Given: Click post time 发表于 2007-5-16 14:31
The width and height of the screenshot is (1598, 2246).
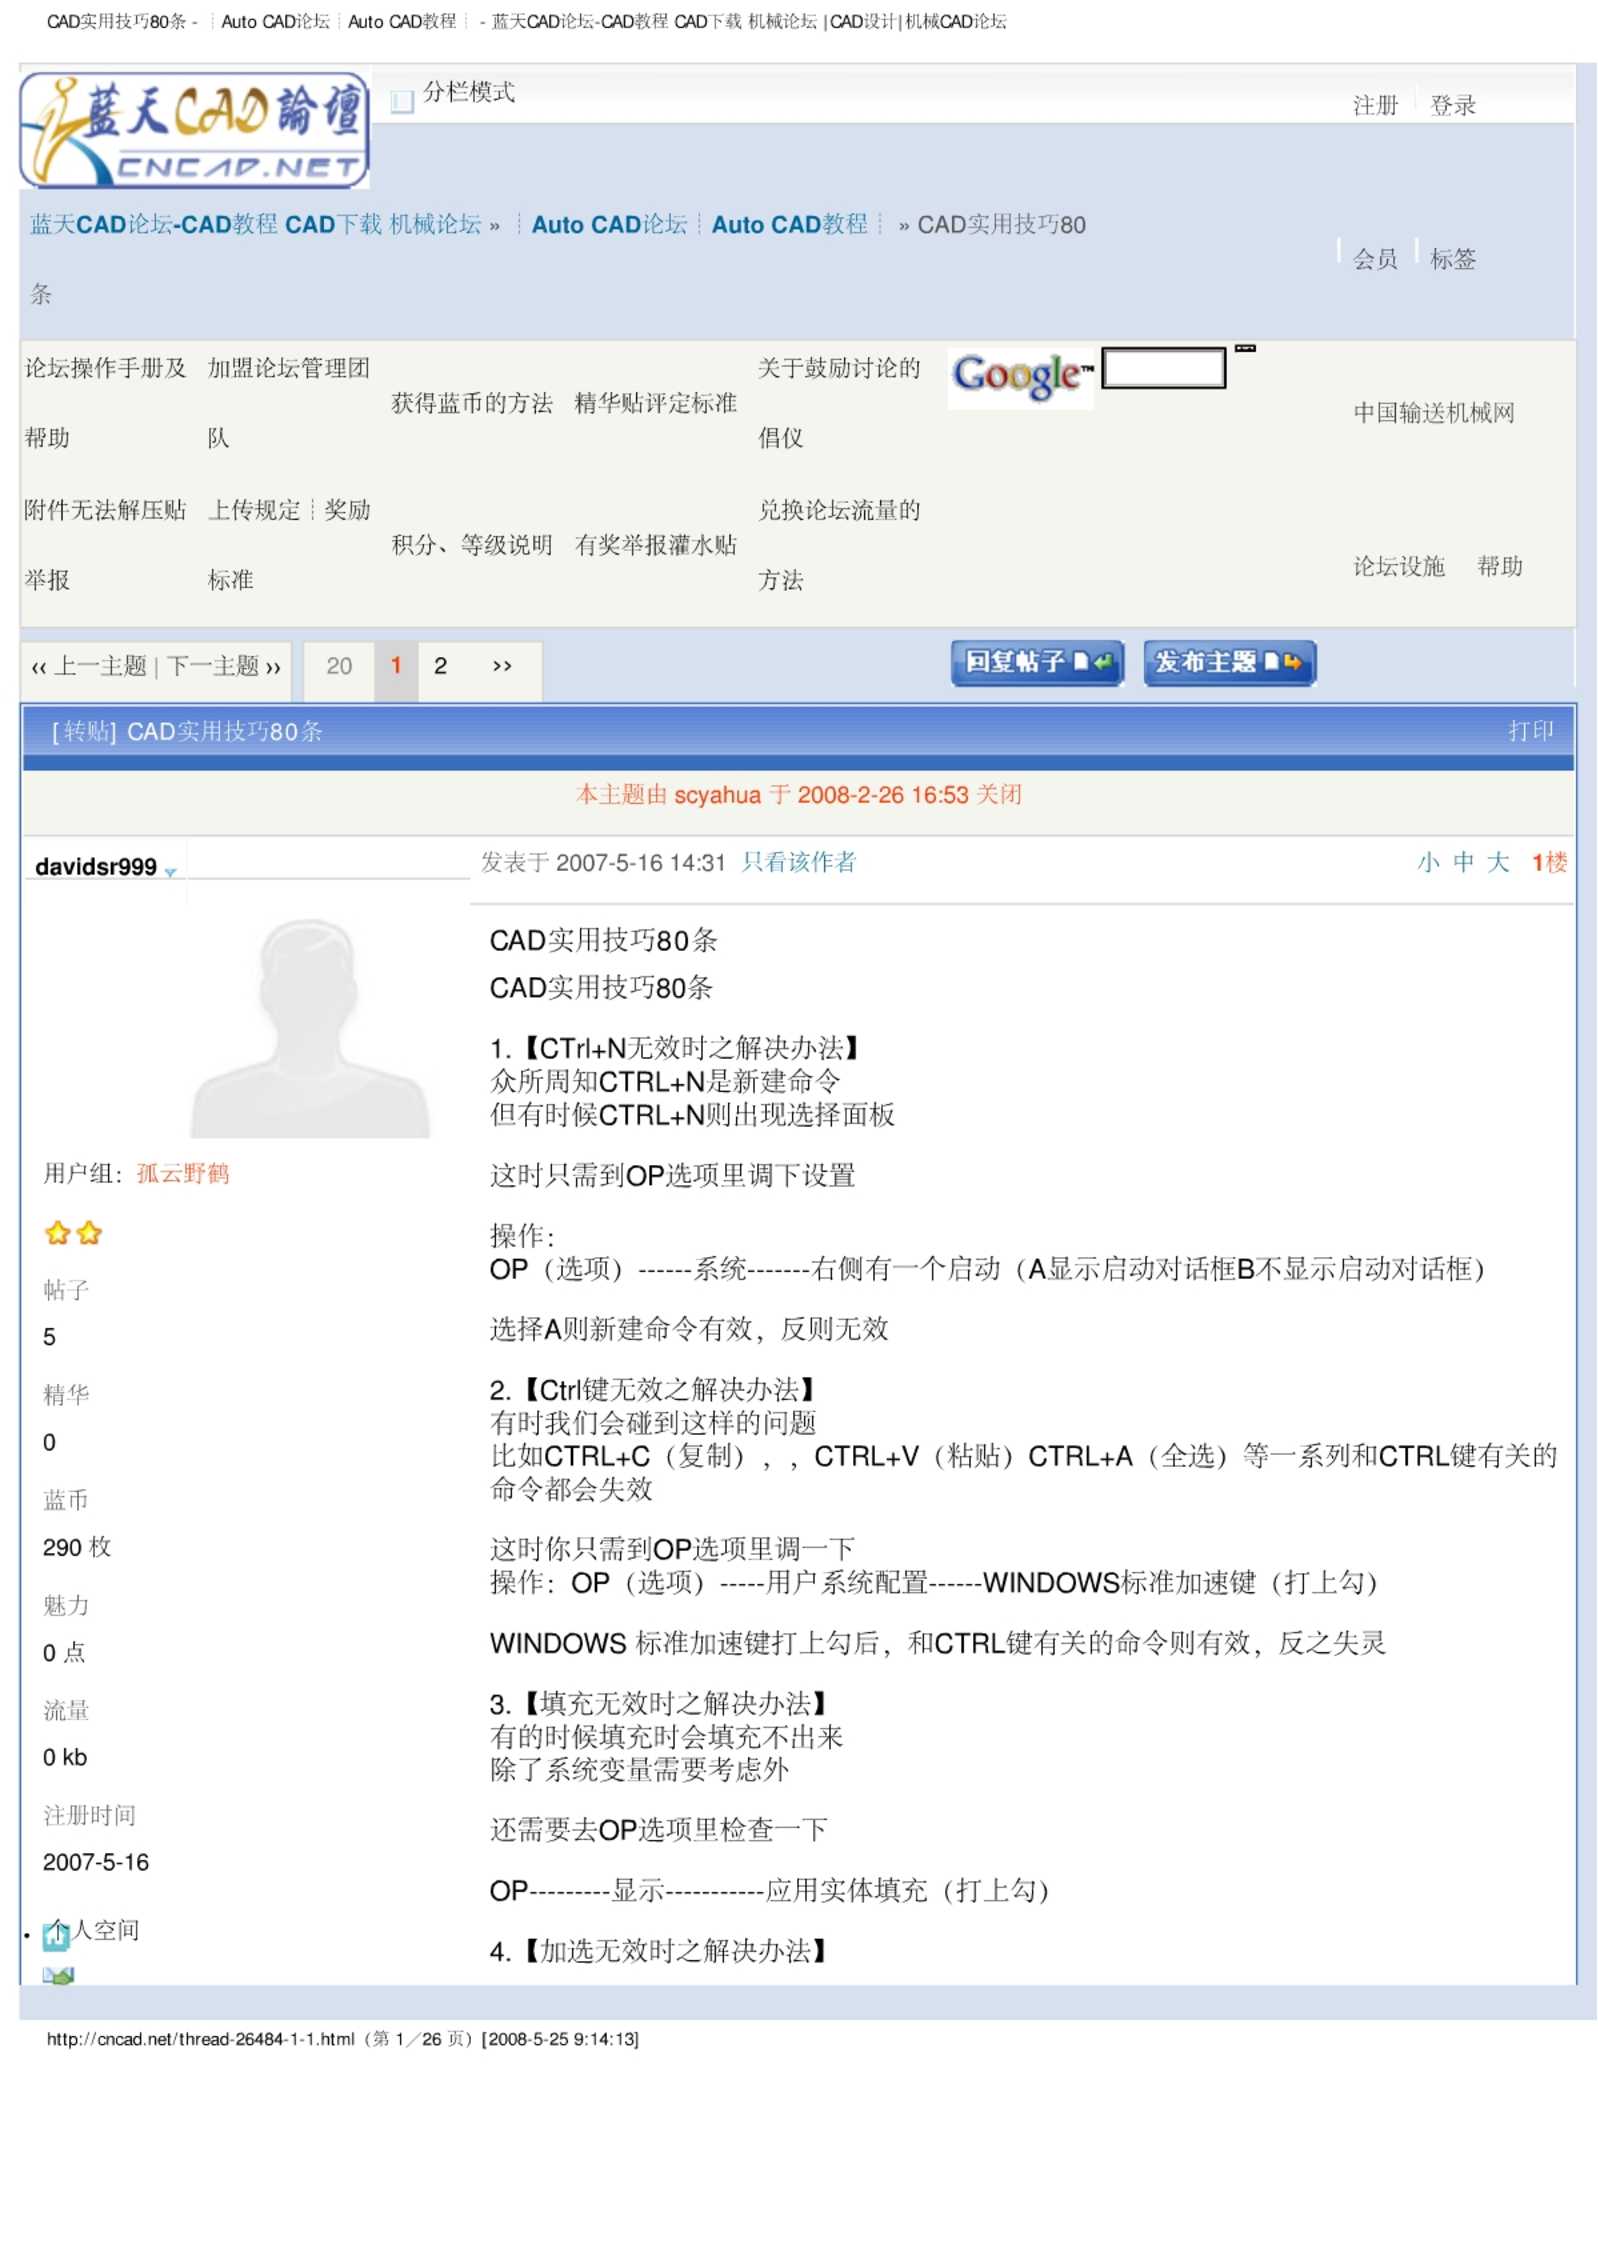Looking at the screenshot, I should point(603,862).
